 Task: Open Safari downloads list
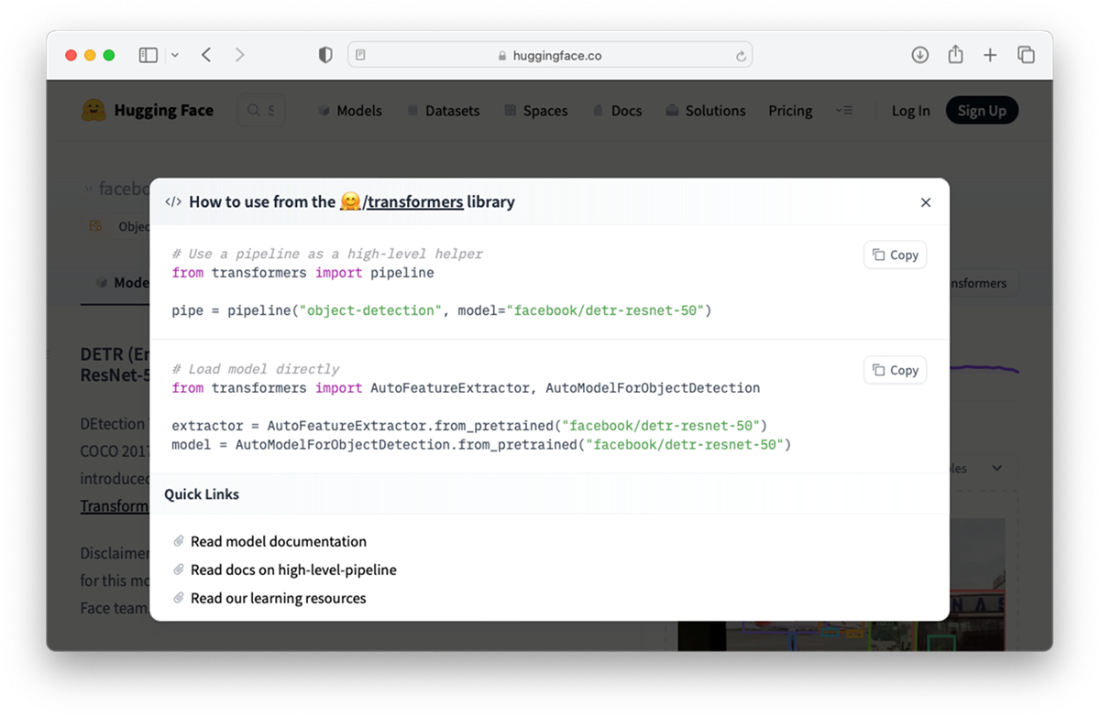click(920, 56)
